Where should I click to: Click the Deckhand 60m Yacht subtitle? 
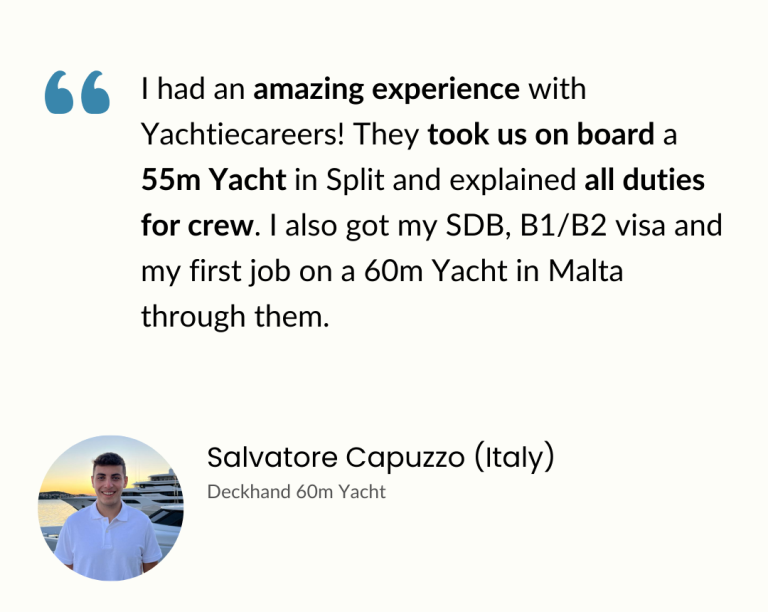296,492
